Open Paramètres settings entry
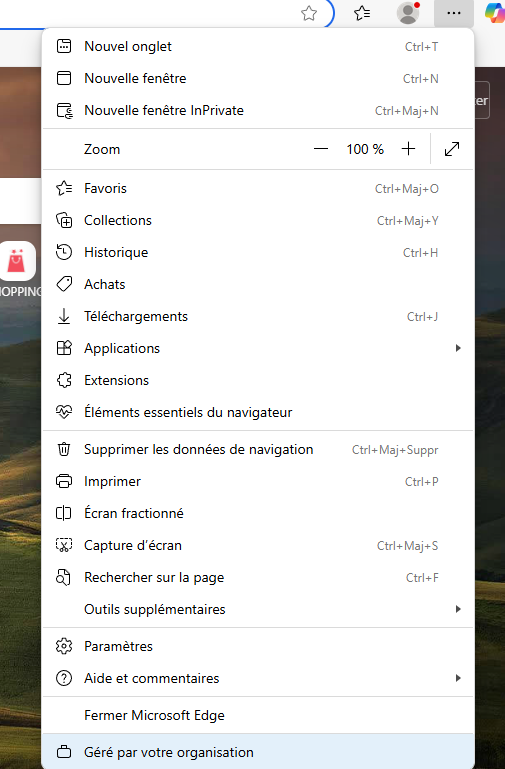 point(258,646)
